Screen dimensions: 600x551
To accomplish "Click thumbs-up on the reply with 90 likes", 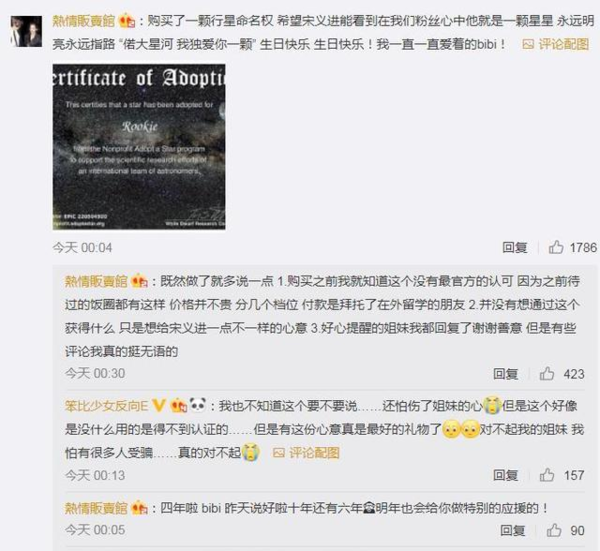I will [x=554, y=530].
